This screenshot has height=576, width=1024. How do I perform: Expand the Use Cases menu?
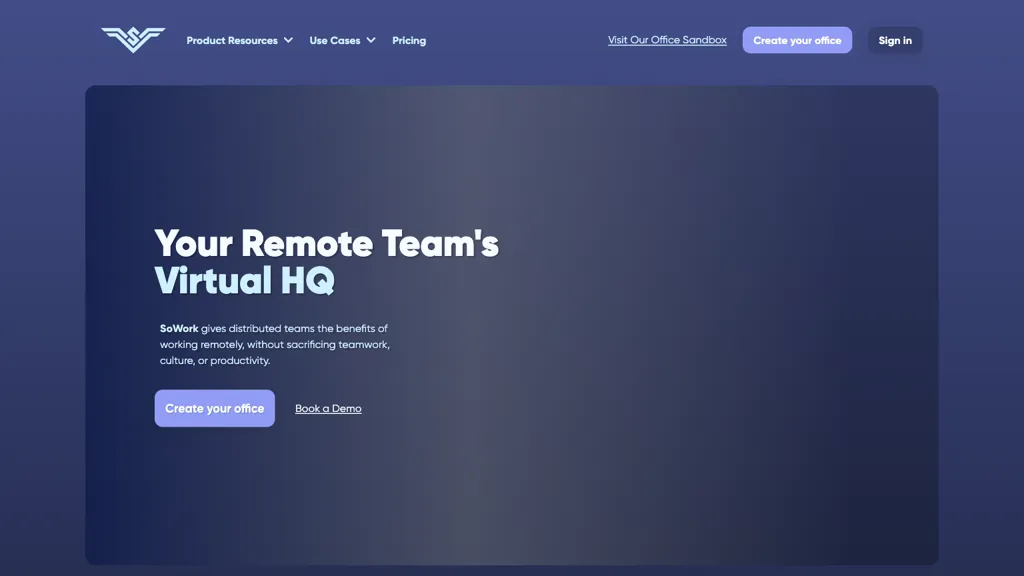pos(335,40)
